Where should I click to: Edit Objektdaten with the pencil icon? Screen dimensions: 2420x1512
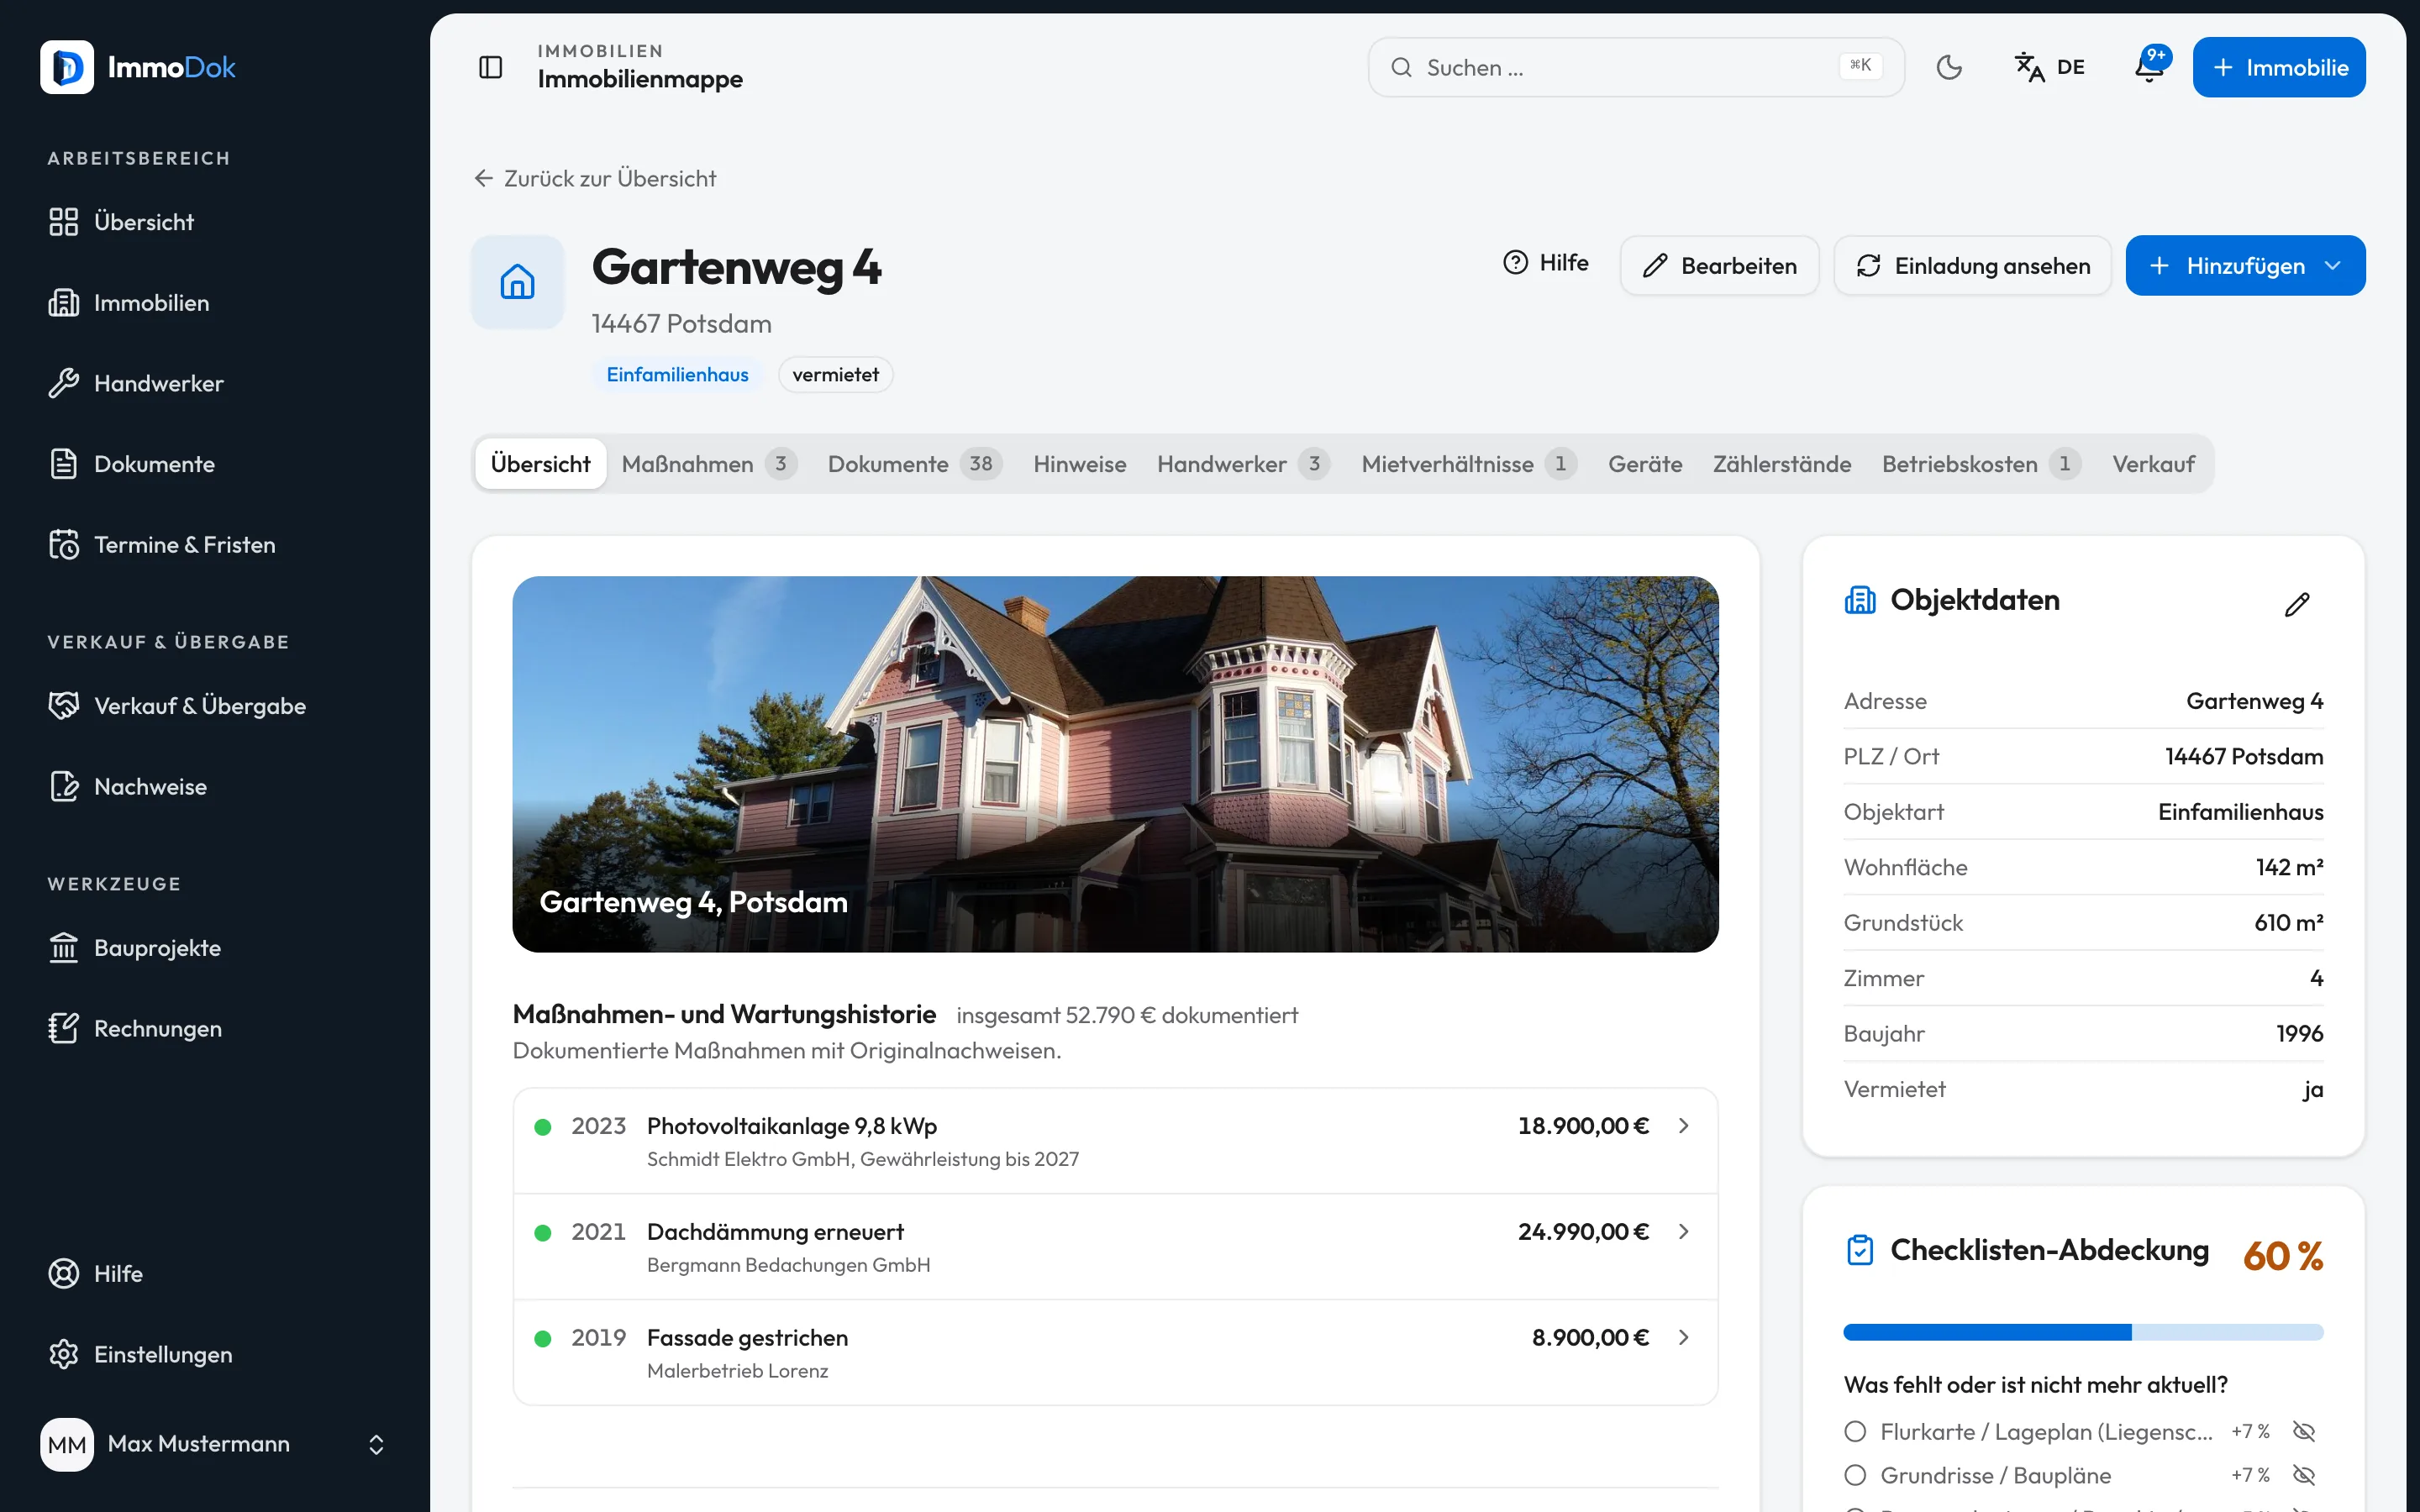tap(2297, 604)
